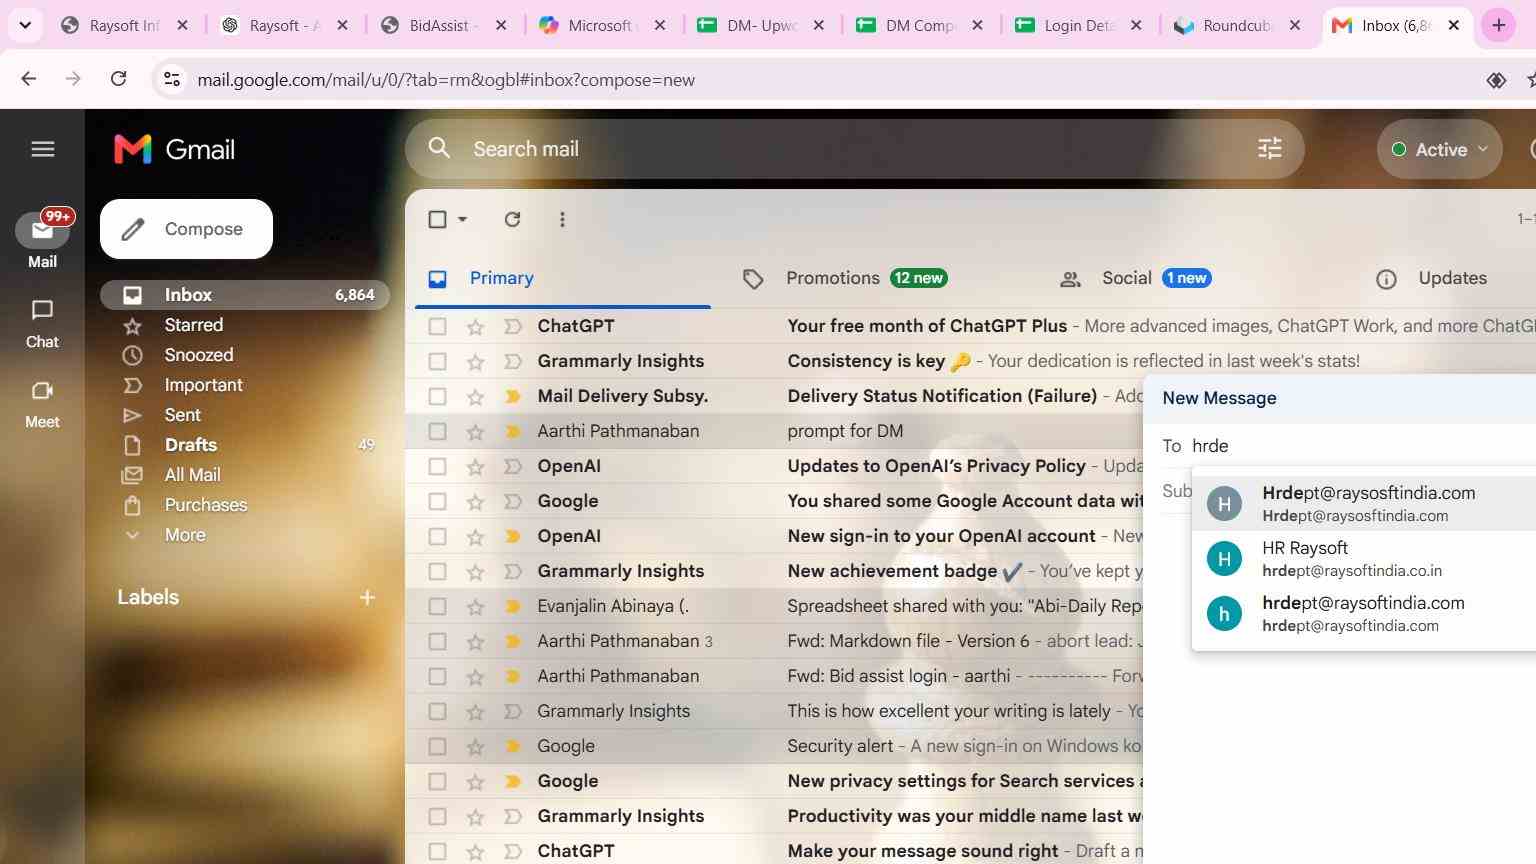This screenshot has width=1536, height=864.
Task: Tick the checkbox for Grammarly Insights Consistency email
Action: (x=437, y=361)
